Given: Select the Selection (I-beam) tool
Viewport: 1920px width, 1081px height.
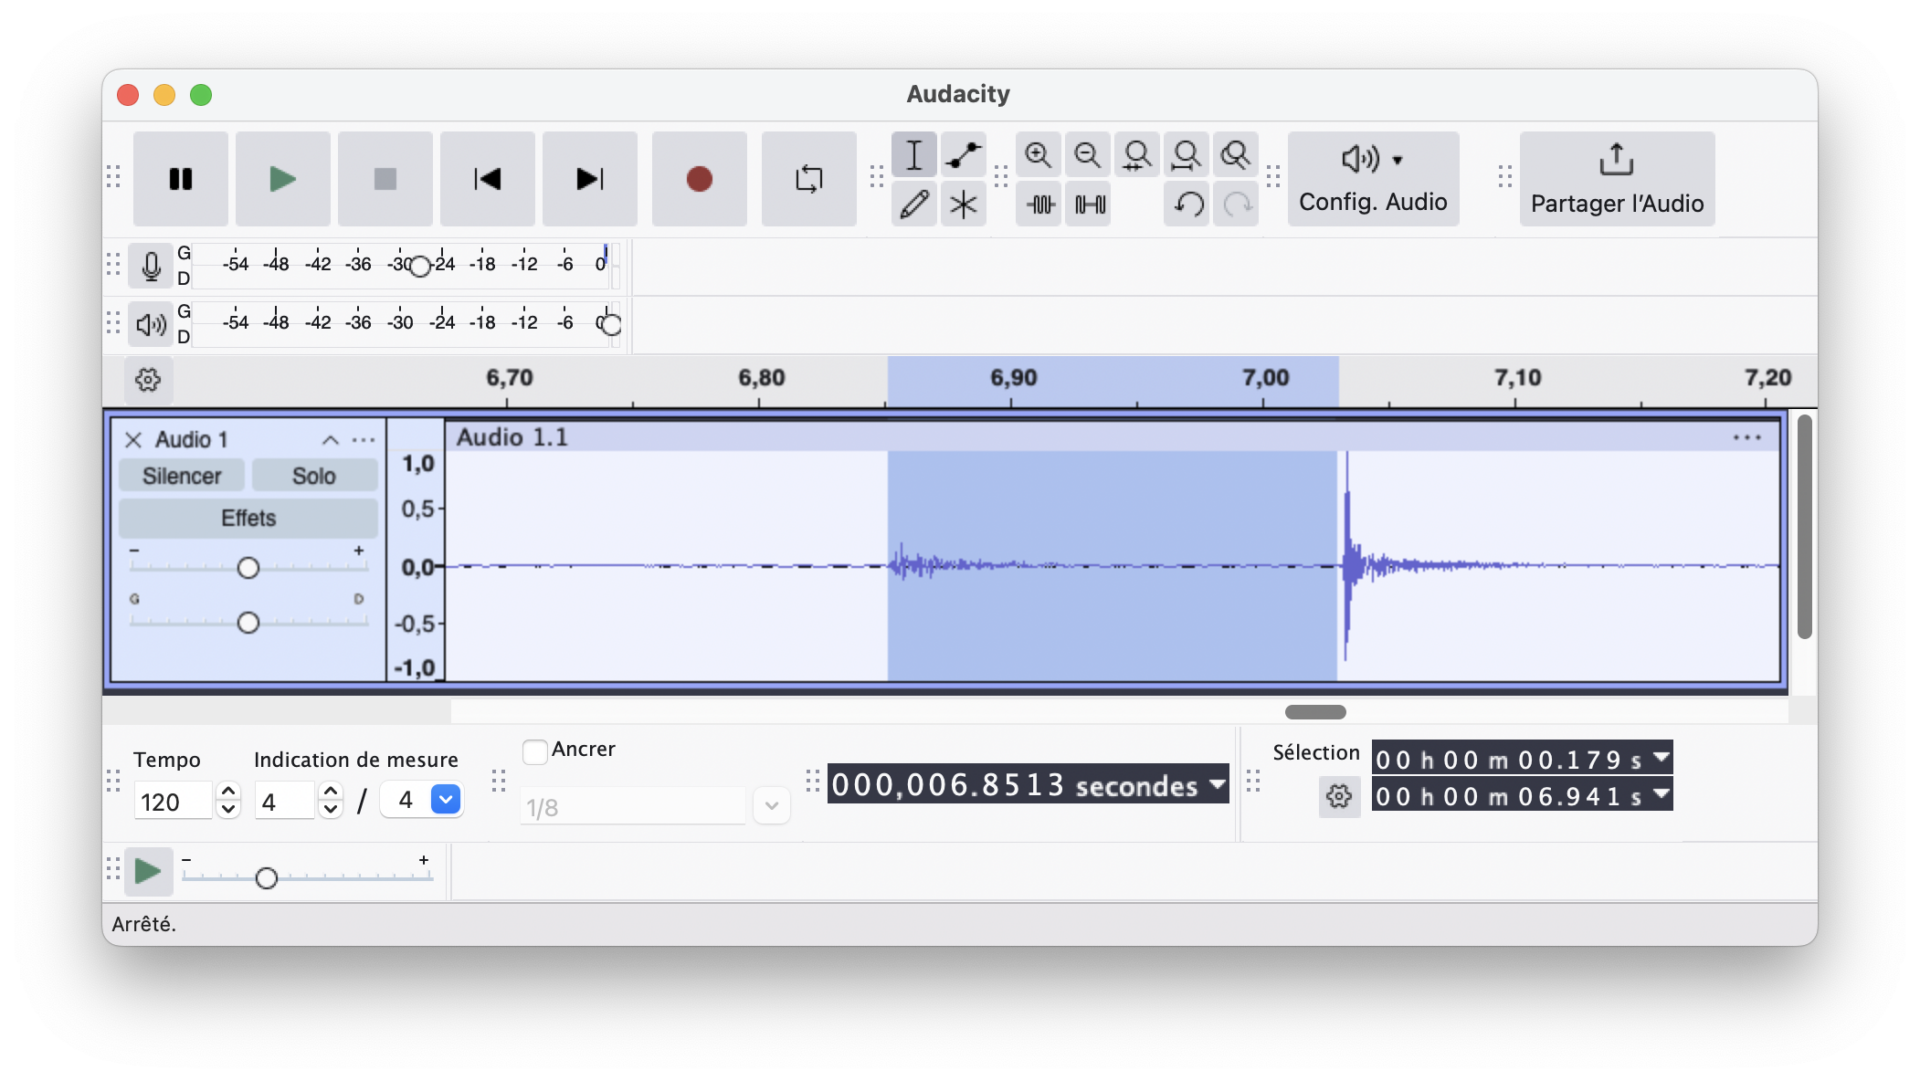Looking at the screenshot, I should (x=914, y=155).
